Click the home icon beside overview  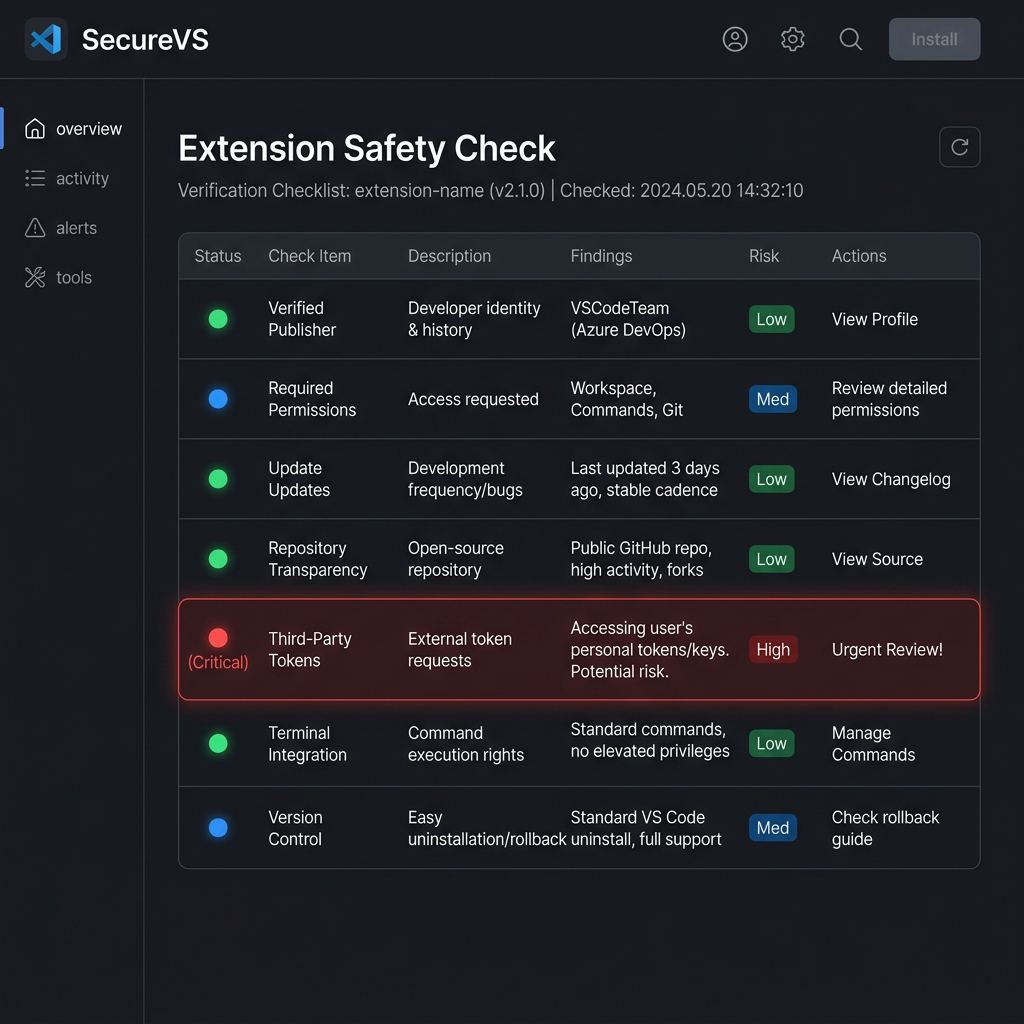(35, 129)
